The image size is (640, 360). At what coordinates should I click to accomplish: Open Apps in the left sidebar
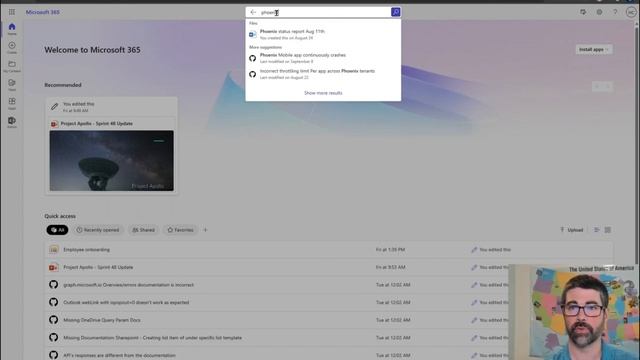[12, 104]
